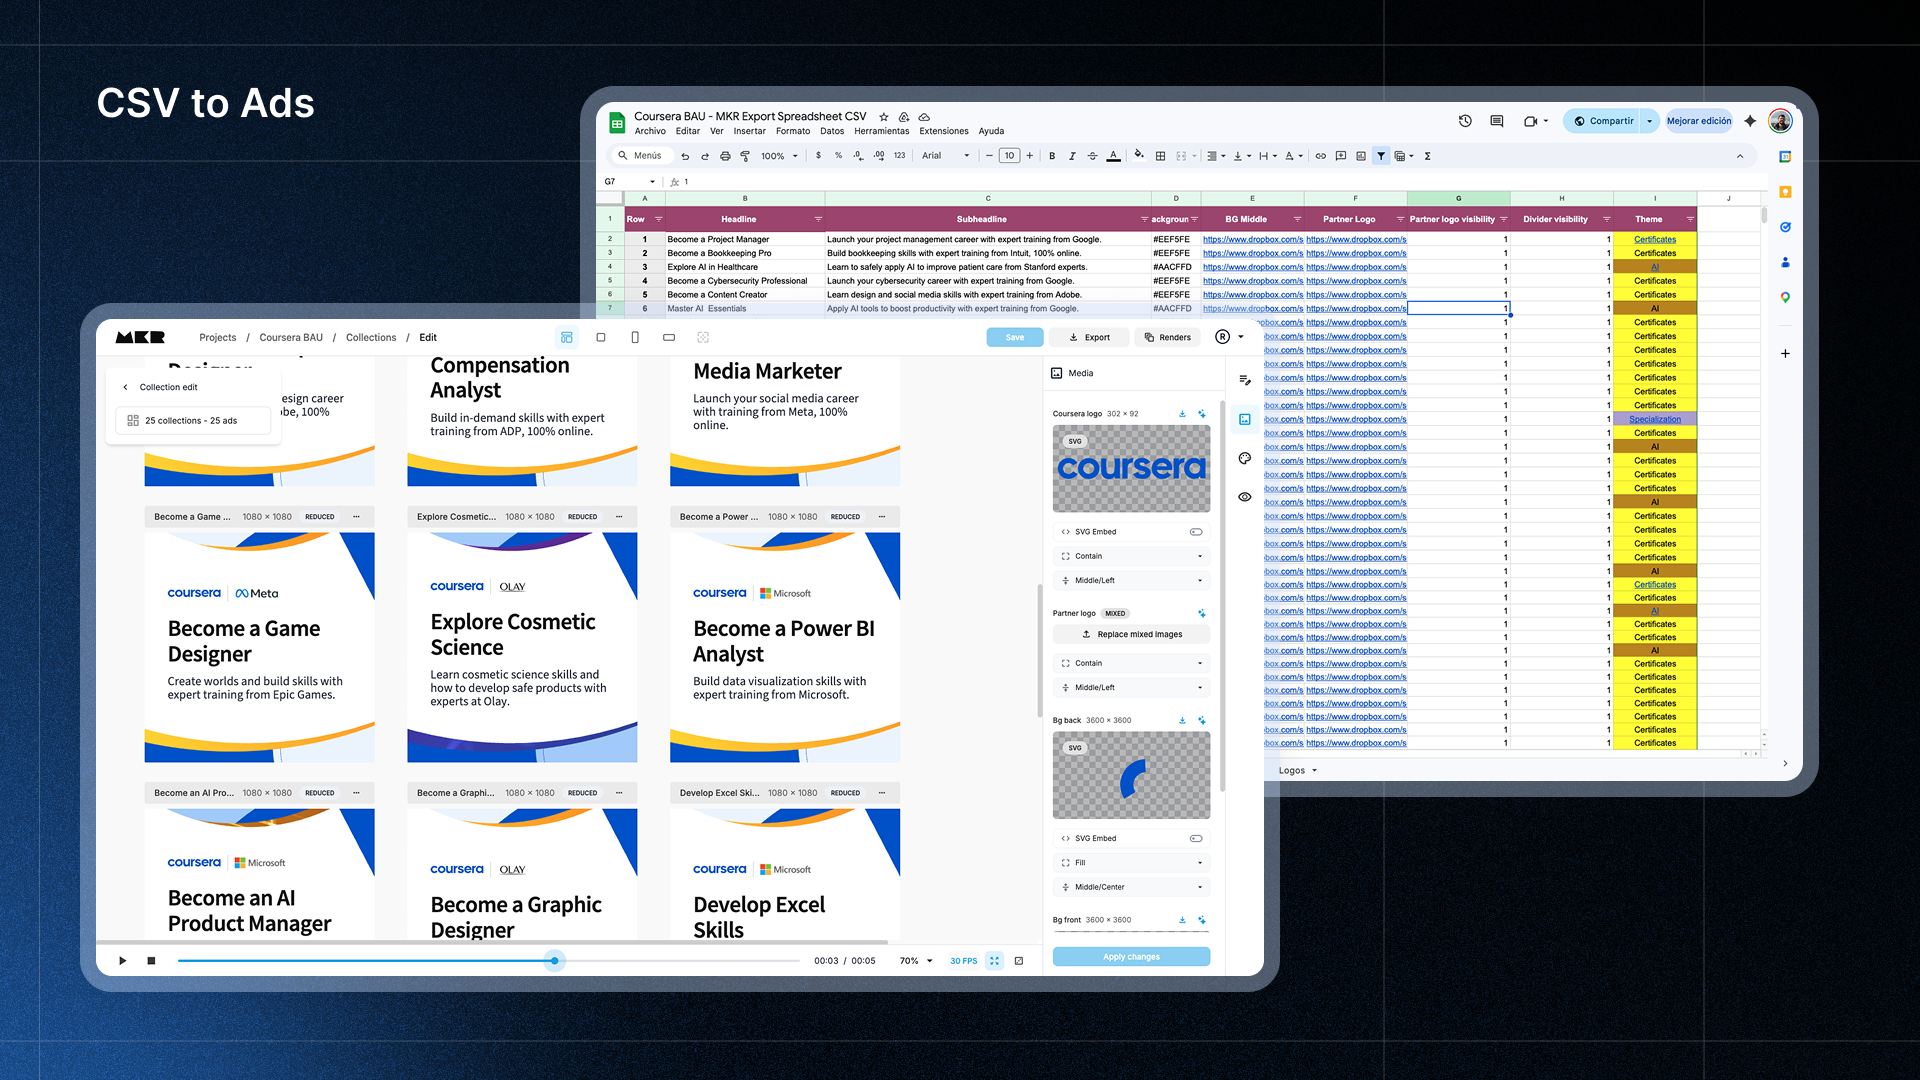Screen dimensions: 1920x1080
Task: Apply italic formatting in Sheets
Action: (x=1072, y=156)
